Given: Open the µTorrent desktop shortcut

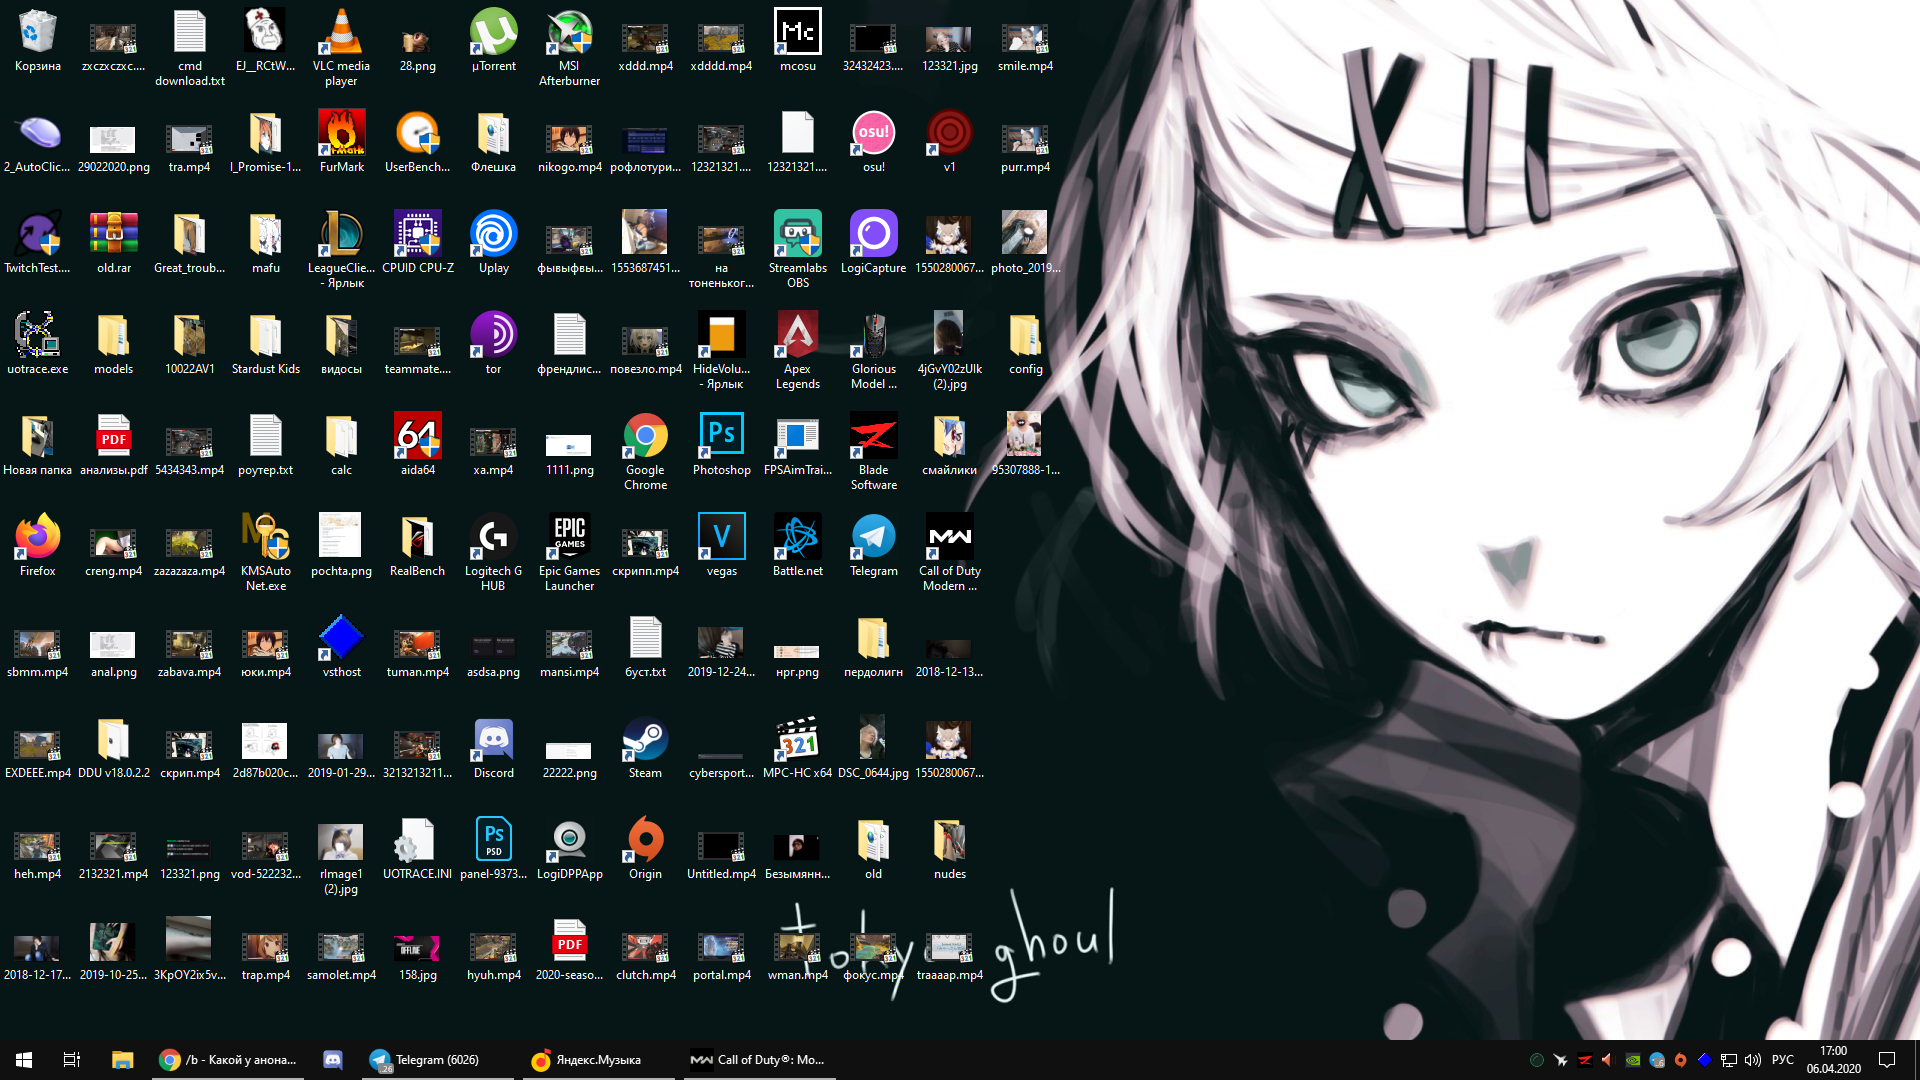Looking at the screenshot, I should (x=493, y=42).
